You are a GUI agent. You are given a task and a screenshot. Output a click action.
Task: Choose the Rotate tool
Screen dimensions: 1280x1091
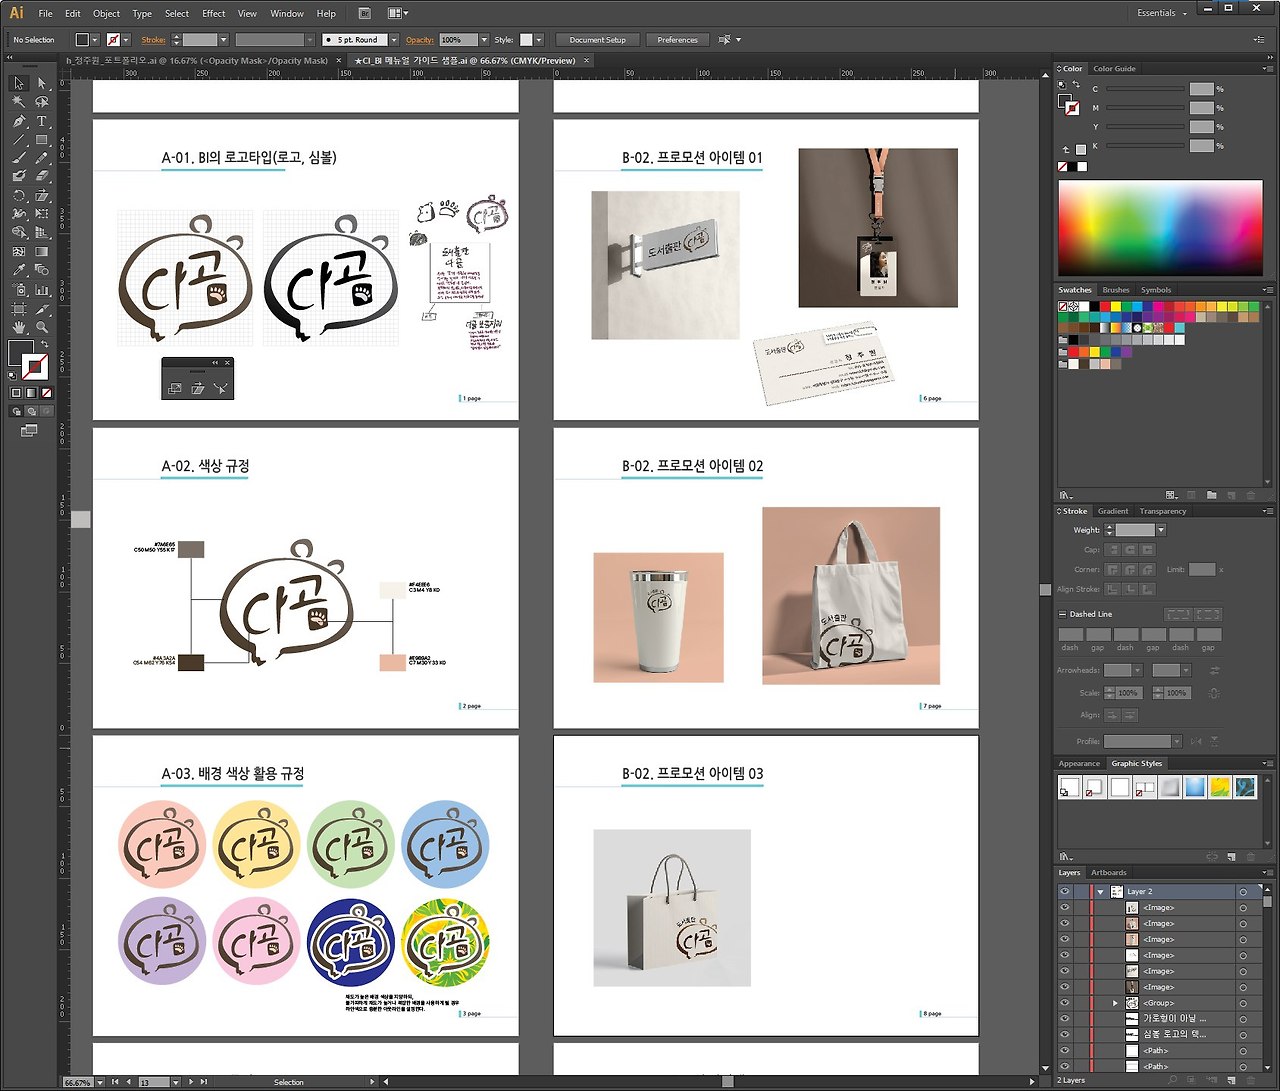click(18, 195)
